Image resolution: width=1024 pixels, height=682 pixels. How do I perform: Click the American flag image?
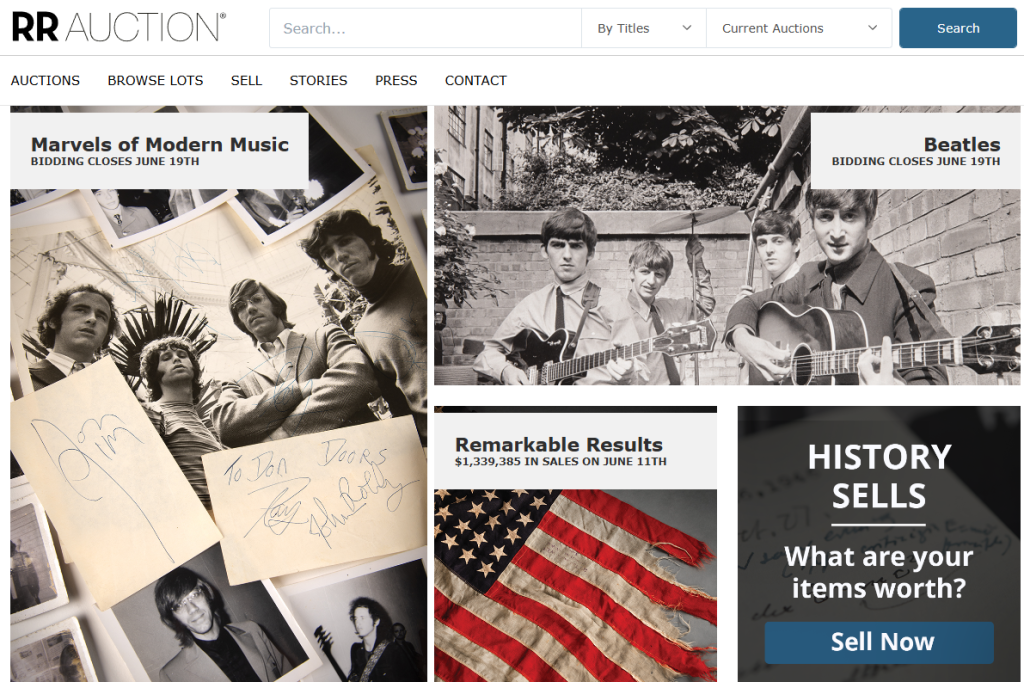tap(575, 586)
